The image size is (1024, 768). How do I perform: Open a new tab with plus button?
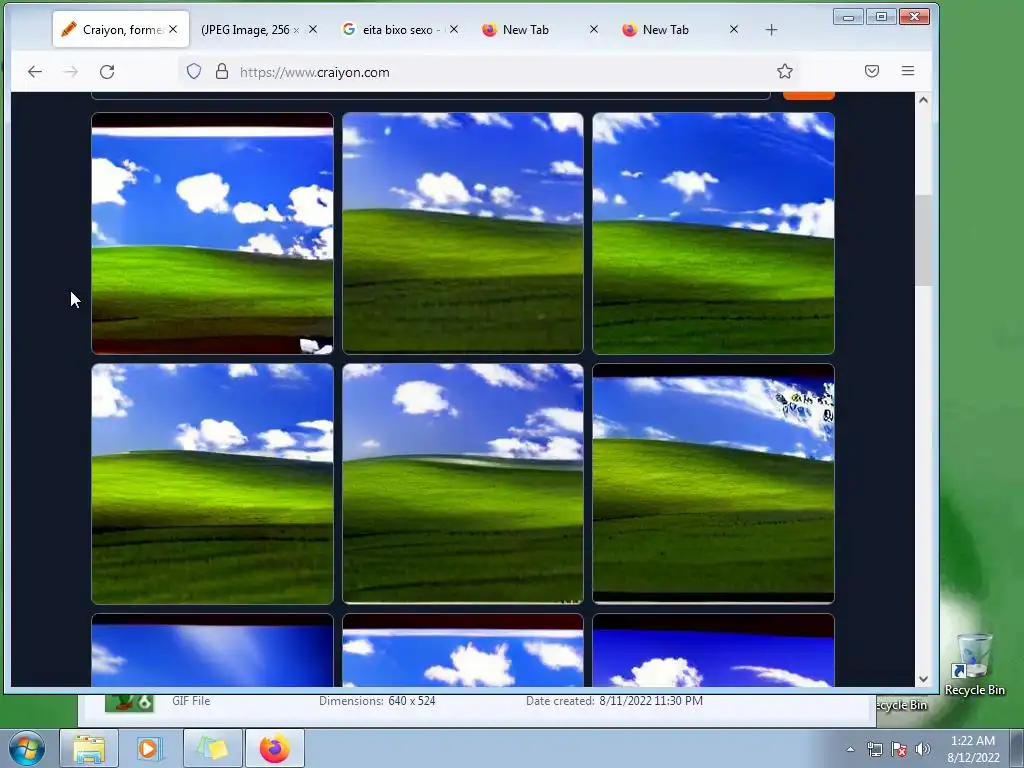(771, 30)
